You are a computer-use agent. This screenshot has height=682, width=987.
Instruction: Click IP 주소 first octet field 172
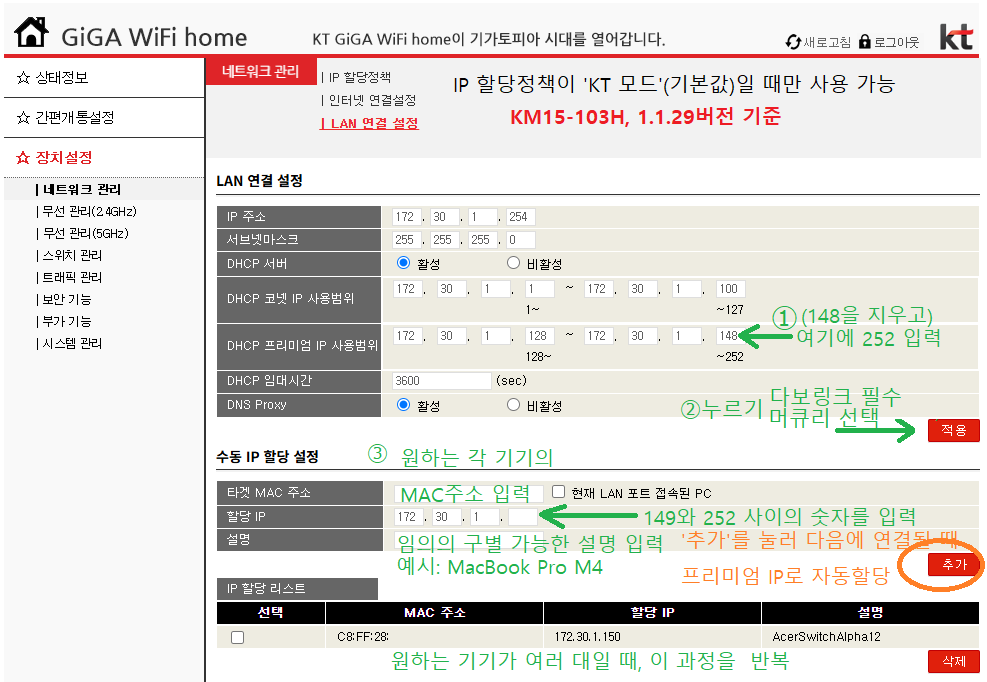407,217
